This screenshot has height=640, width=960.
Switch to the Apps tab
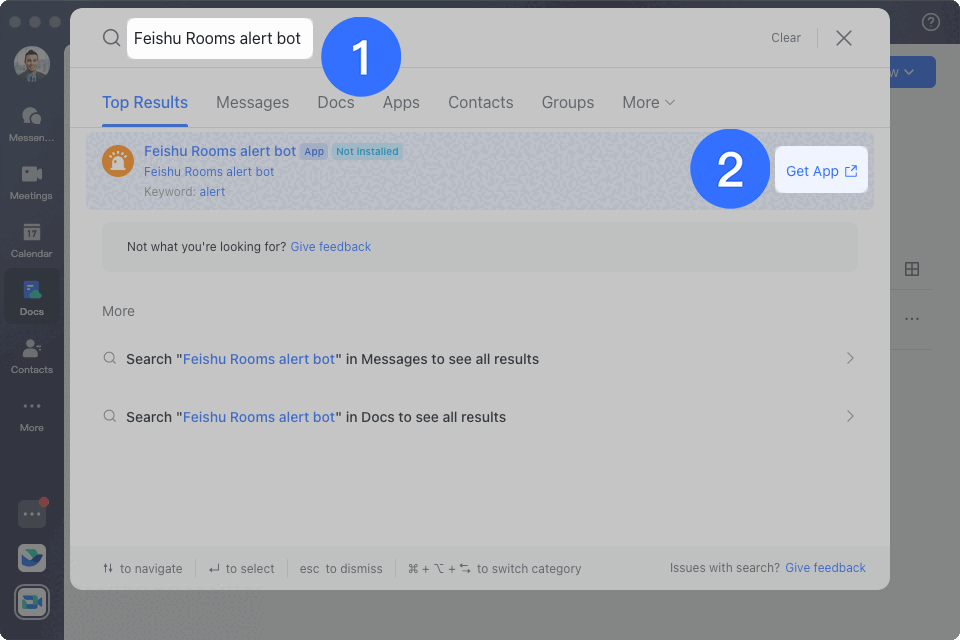click(x=400, y=102)
